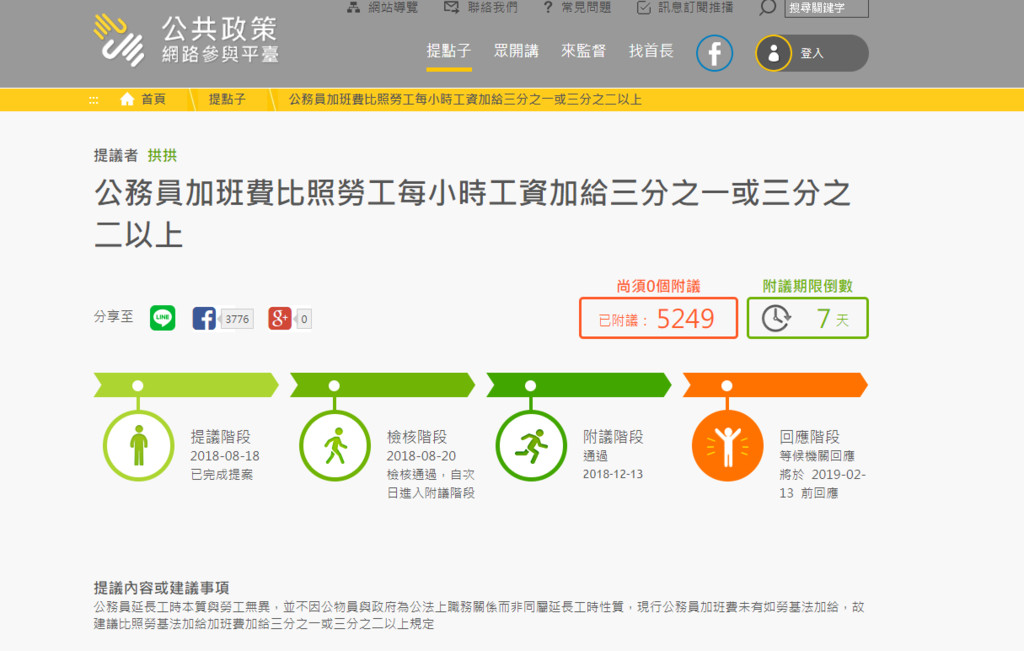Share the proposal on Facebook
The height and width of the screenshot is (651, 1024).
[x=205, y=318]
